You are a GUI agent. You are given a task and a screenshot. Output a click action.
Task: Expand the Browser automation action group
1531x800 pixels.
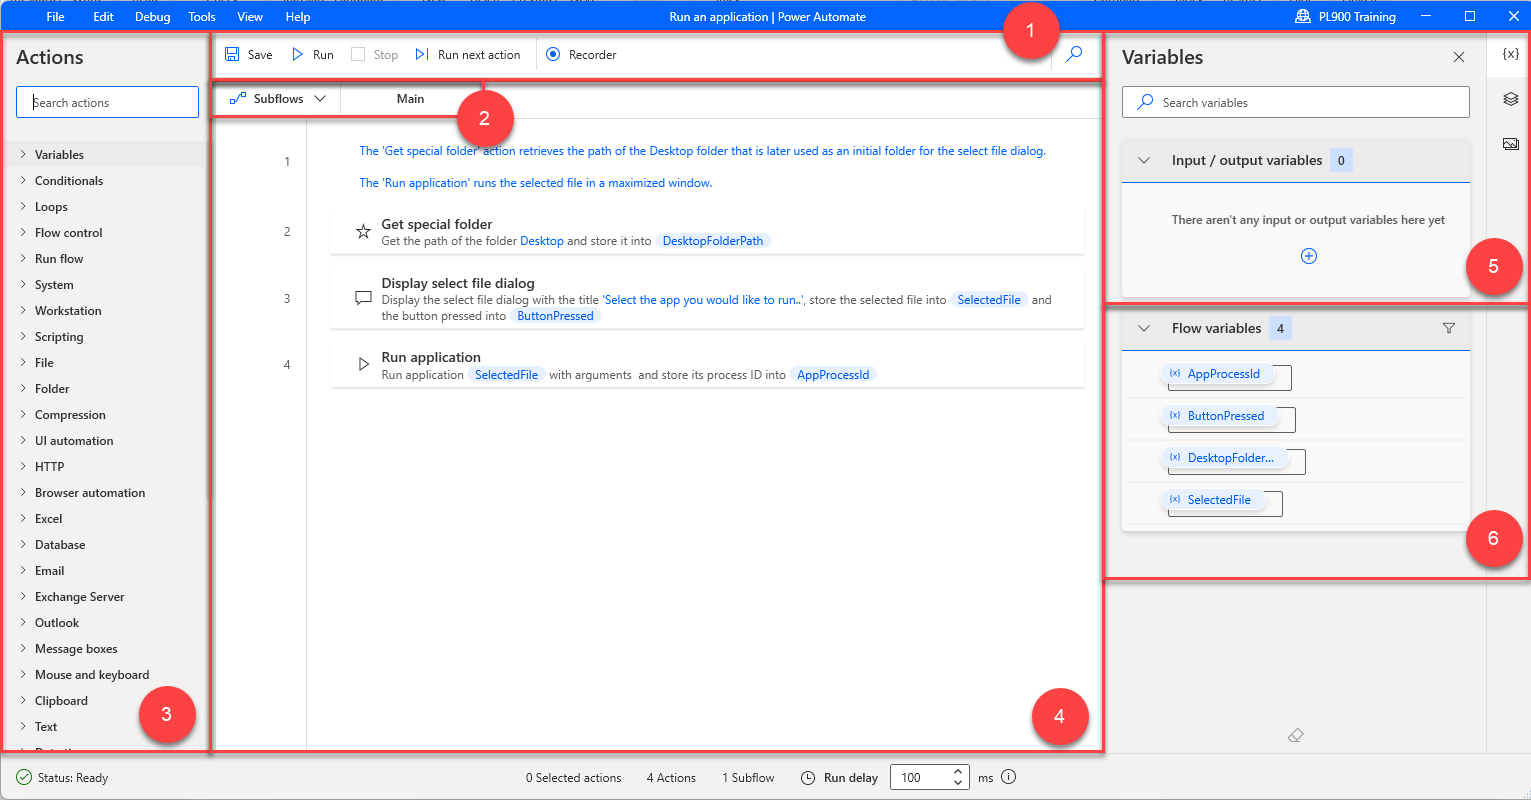(23, 492)
